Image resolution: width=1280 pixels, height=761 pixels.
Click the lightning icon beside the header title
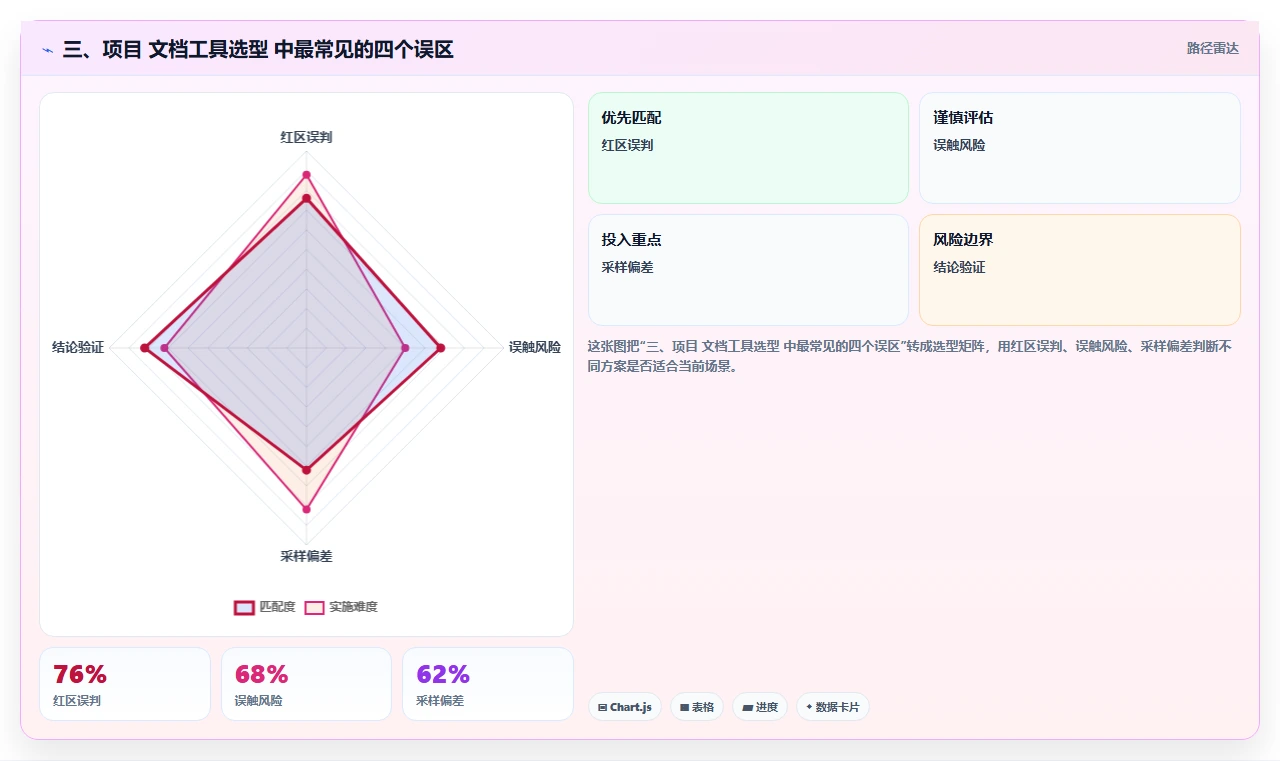click(x=47, y=50)
